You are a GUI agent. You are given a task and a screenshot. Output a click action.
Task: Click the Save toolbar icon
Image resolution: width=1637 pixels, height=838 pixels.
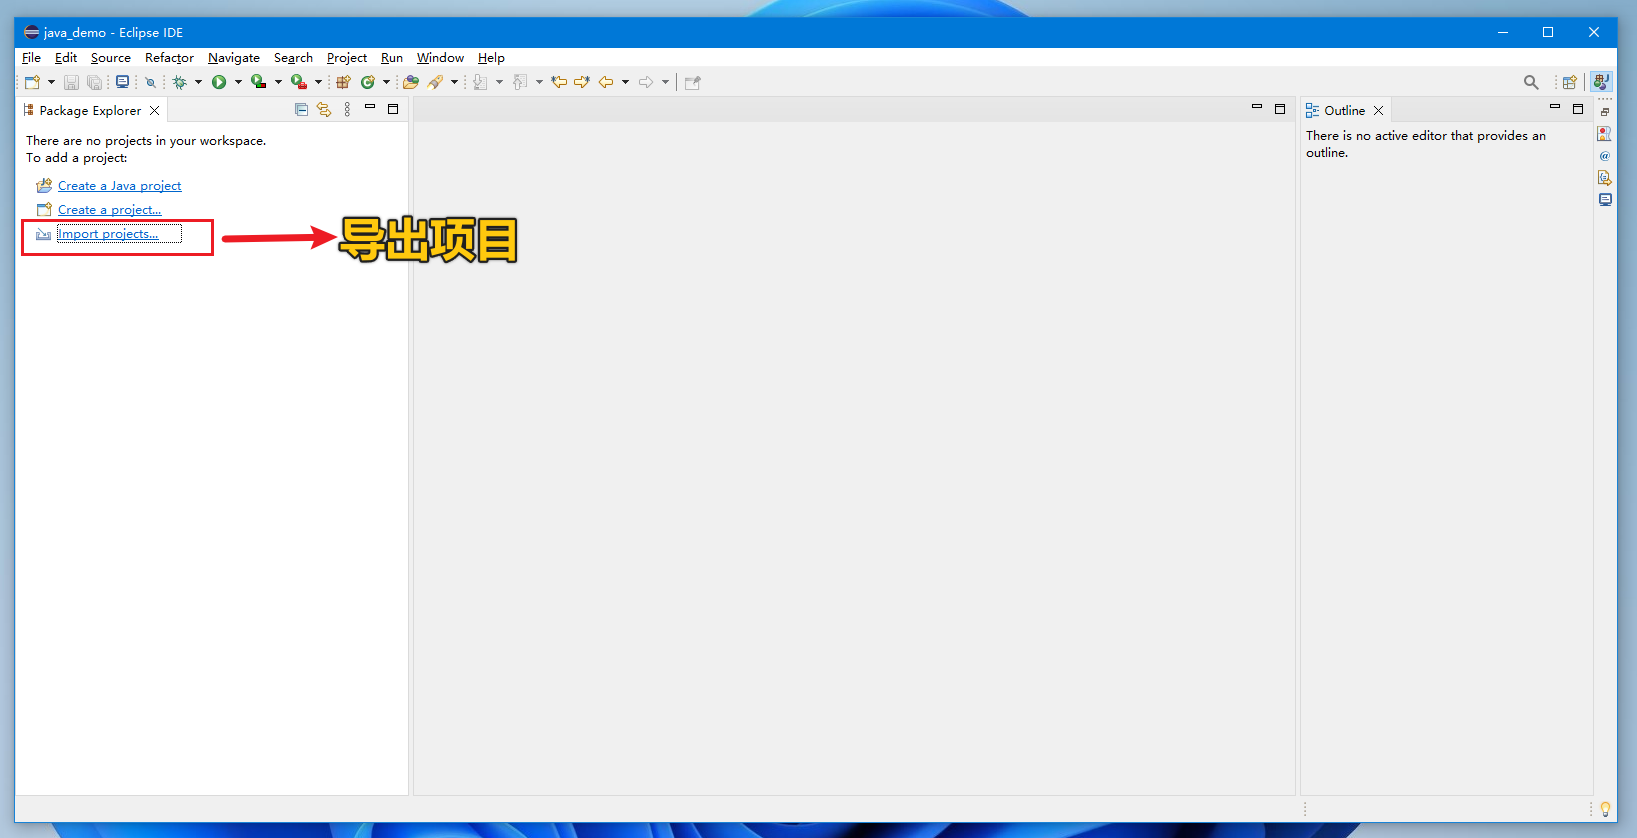point(71,82)
